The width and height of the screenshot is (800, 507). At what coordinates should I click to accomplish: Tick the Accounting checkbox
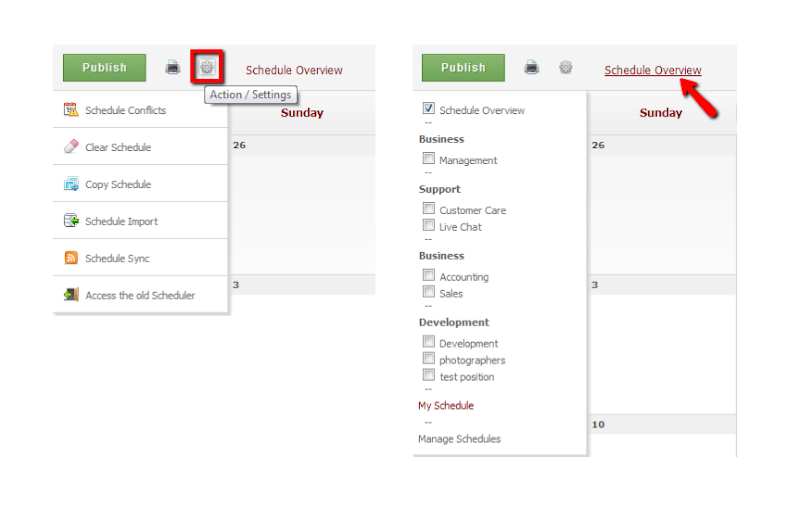[429, 275]
